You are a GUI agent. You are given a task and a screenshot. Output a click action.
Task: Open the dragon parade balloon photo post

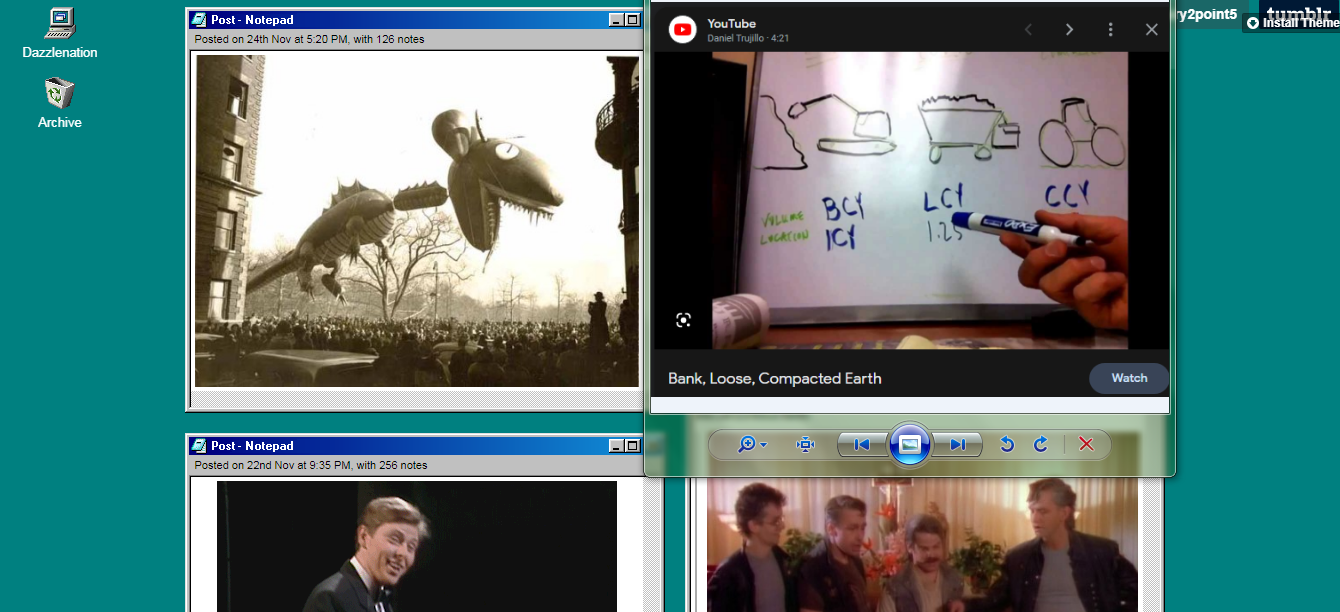pyautogui.click(x=417, y=221)
